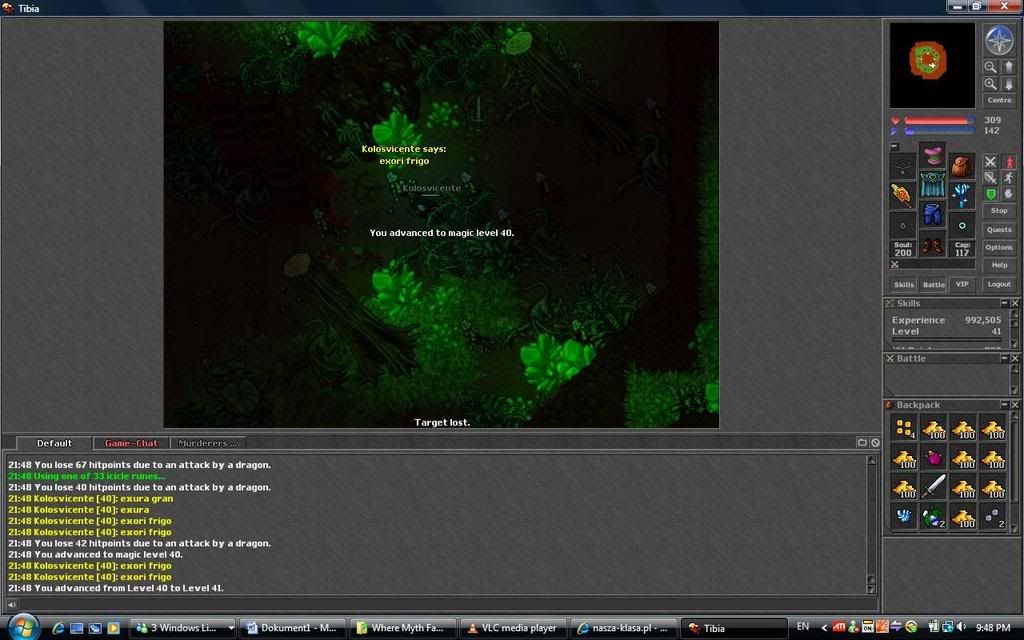Image resolution: width=1024 pixels, height=640 pixels.
Task: Toggle stand mode with the red figure
Action: click(x=1008, y=161)
